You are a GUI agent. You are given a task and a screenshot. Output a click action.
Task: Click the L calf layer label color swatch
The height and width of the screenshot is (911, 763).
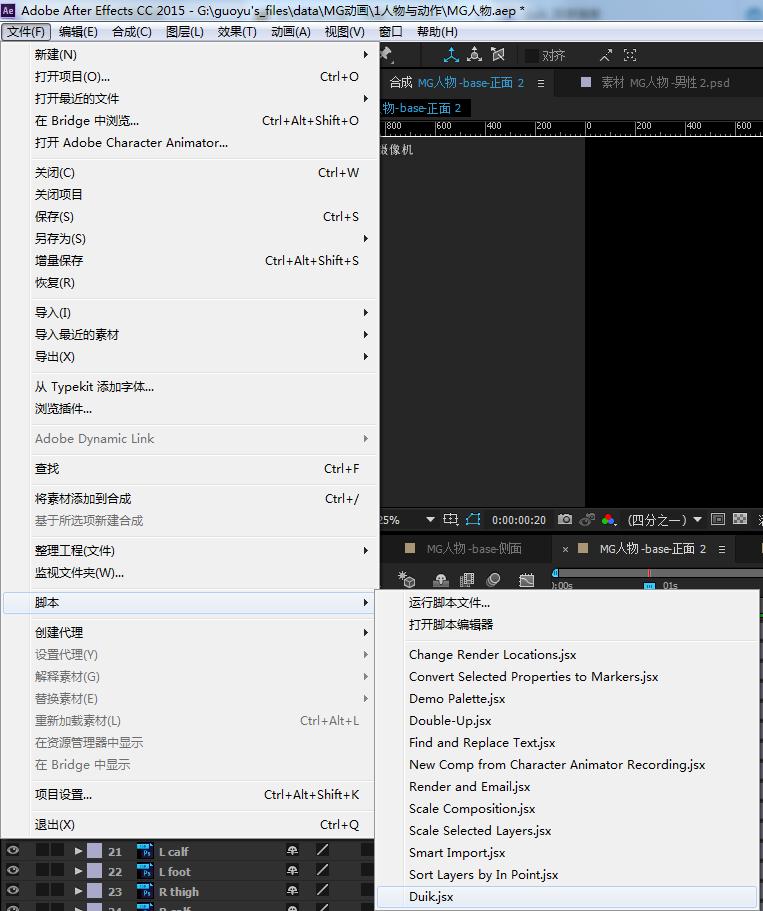coord(95,851)
